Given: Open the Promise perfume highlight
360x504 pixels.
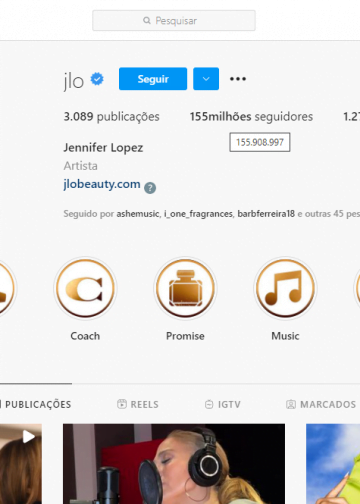Looking at the screenshot, I should [185, 288].
